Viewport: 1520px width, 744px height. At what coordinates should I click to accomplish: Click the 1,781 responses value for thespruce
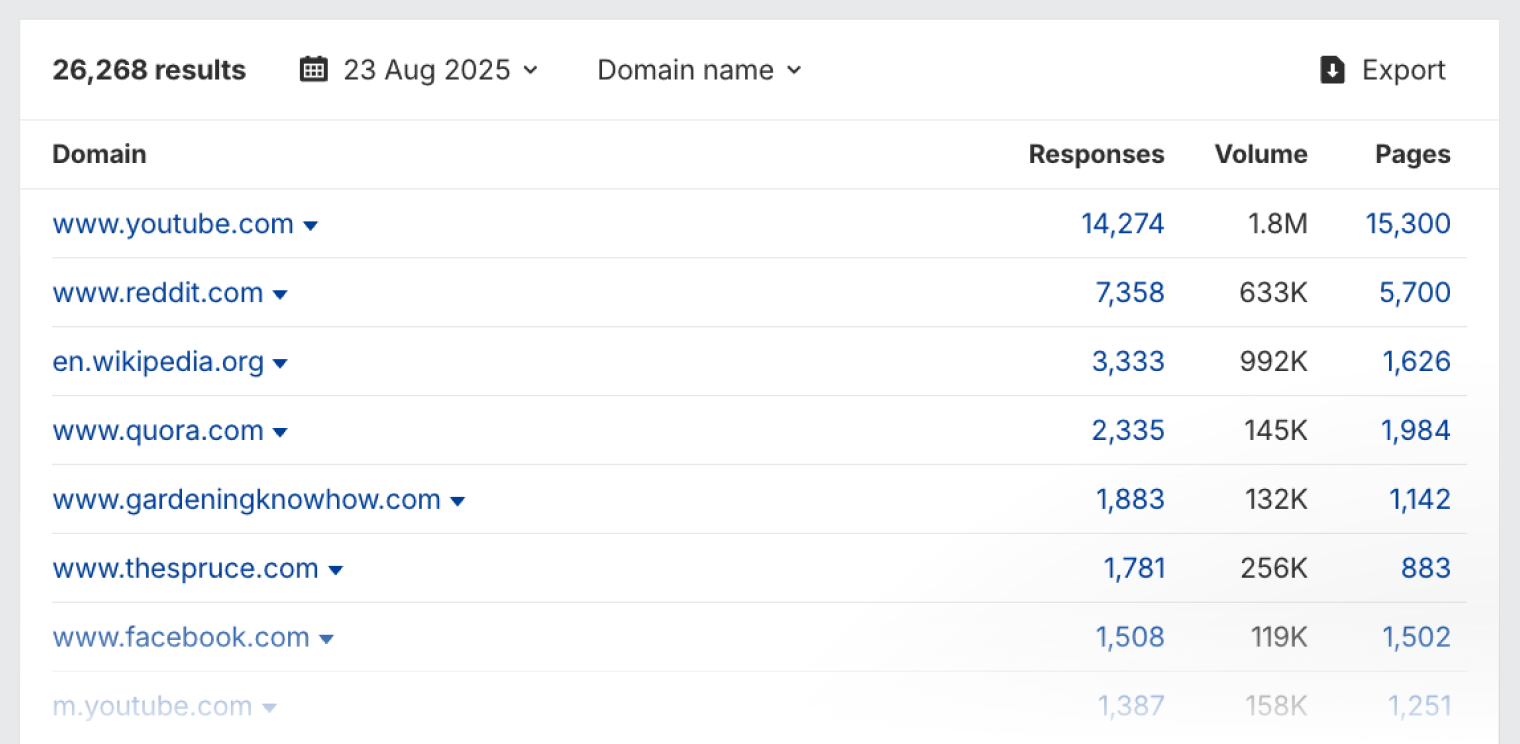1134,569
